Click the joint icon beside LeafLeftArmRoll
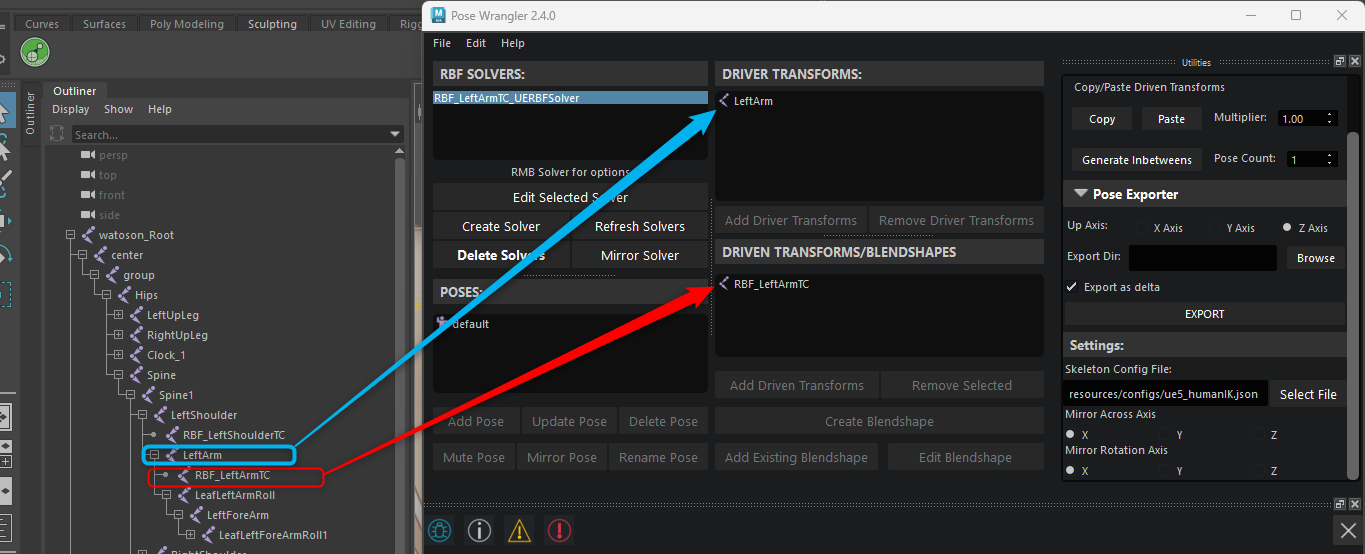Viewport: 1365px width, 554px height. (x=184, y=495)
